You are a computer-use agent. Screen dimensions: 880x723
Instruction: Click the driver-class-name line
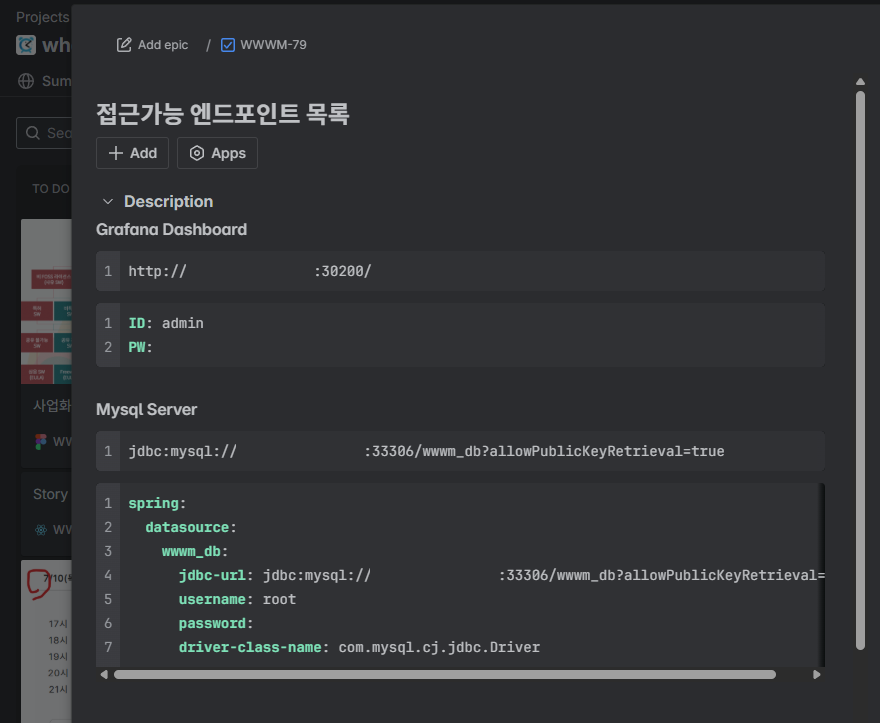click(x=359, y=648)
